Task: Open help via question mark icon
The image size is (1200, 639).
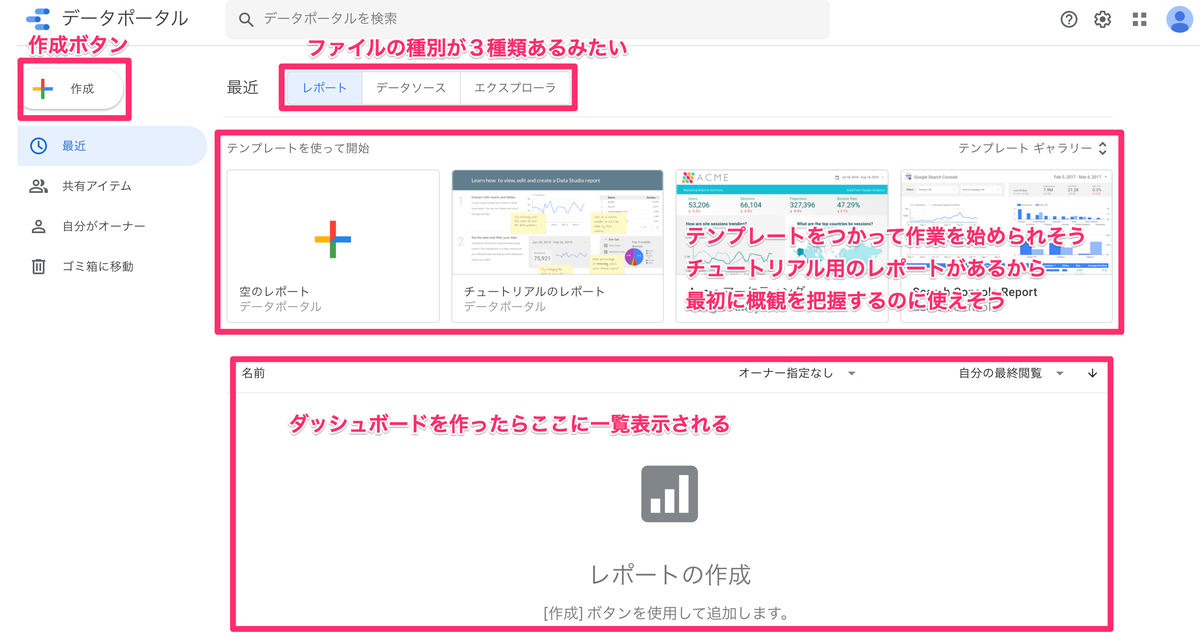Action: click(x=1069, y=19)
